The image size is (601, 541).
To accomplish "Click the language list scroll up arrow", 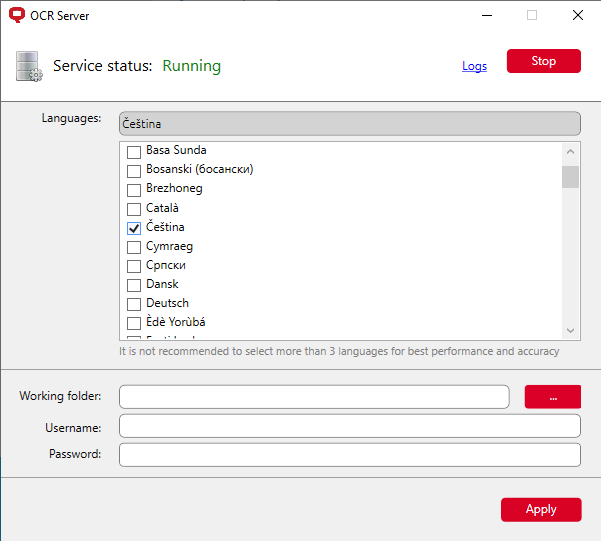I will (570, 152).
